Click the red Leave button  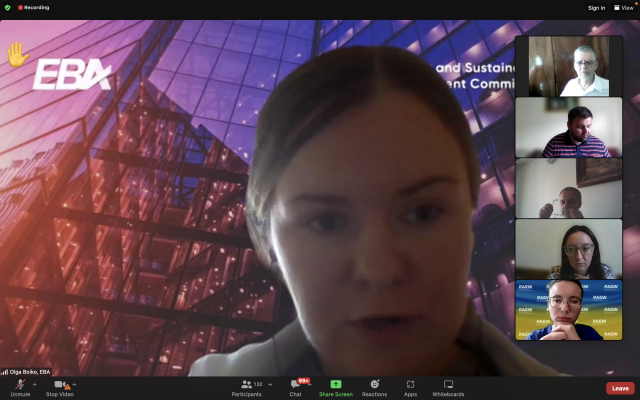[x=620, y=388]
